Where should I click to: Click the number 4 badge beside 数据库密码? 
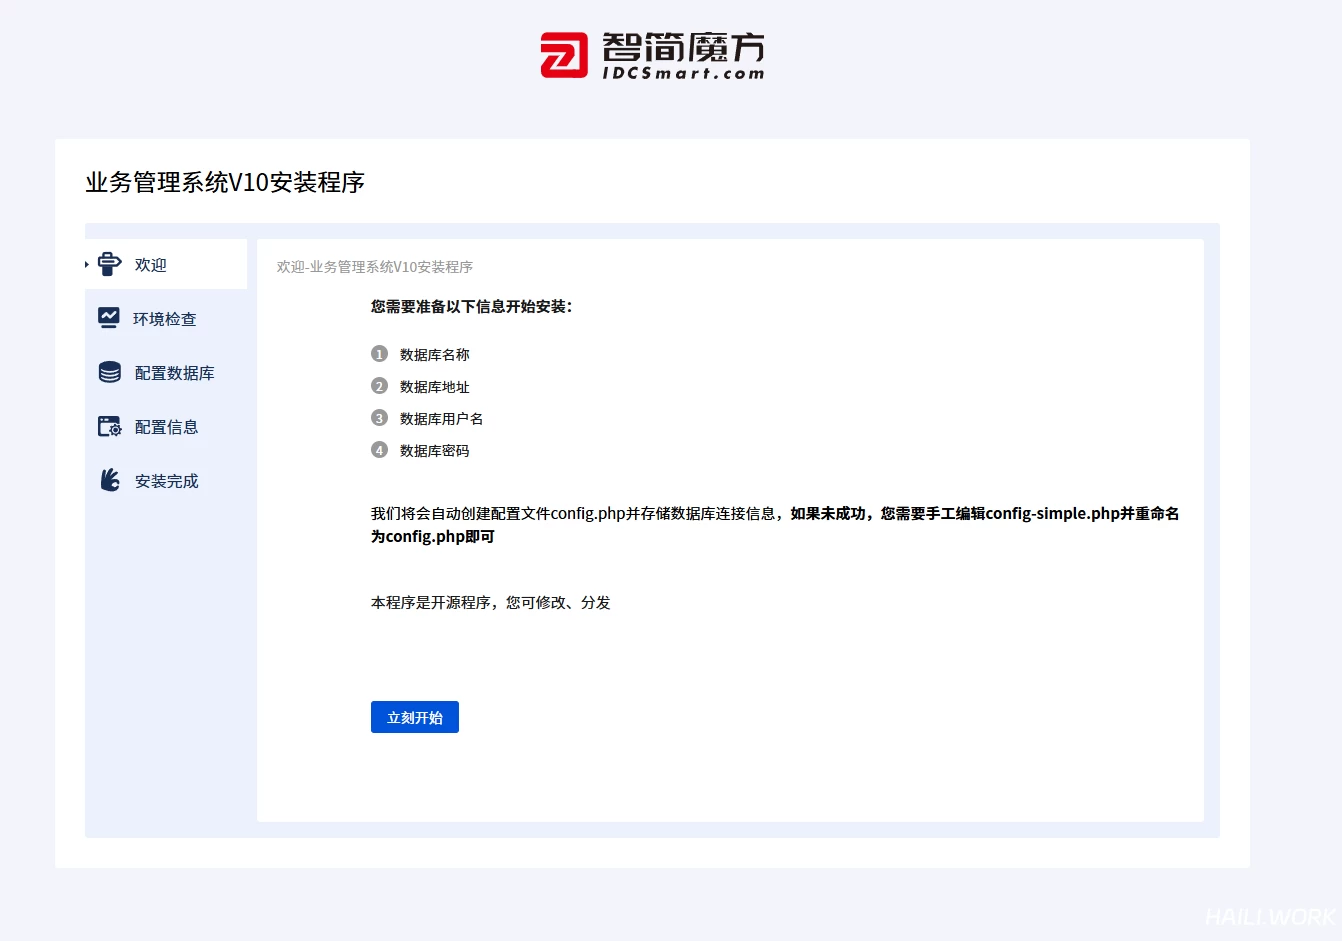[x=379, y=450]
